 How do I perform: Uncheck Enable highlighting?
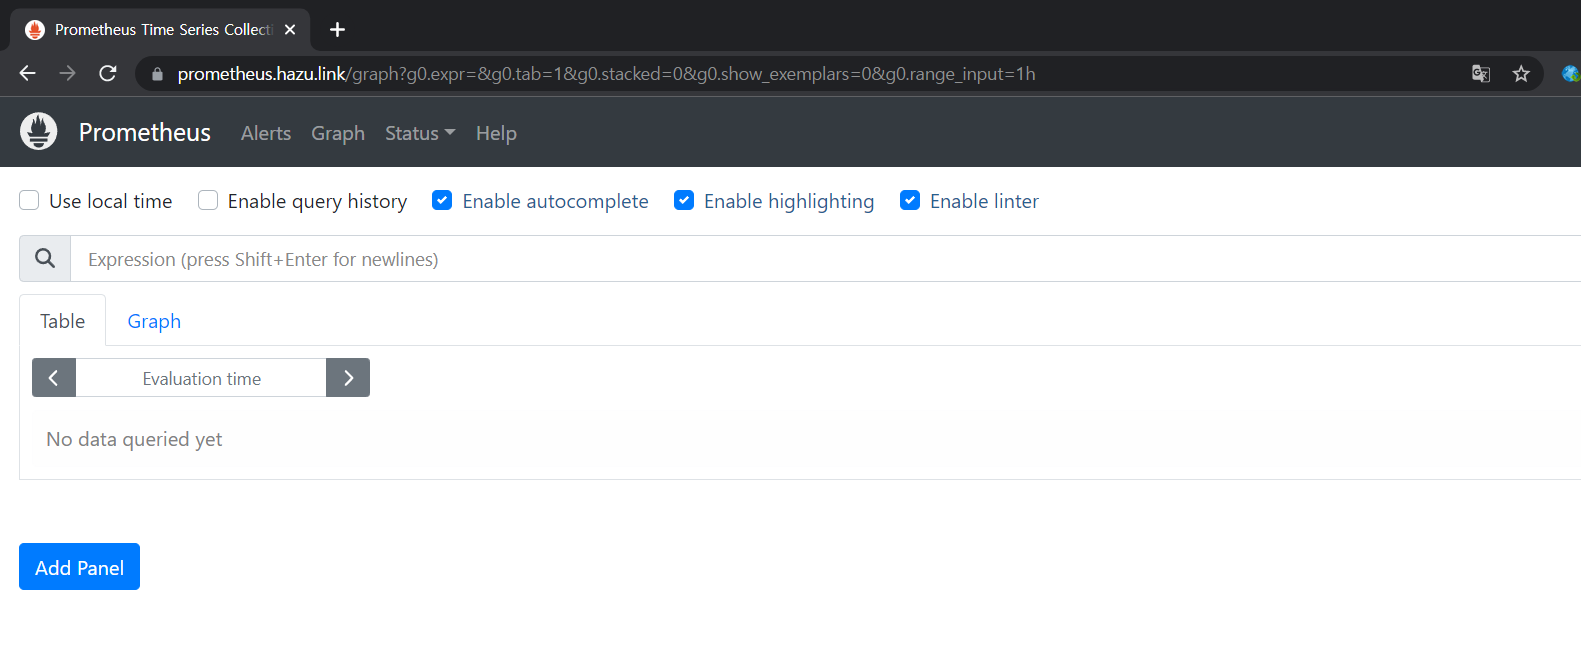684,200
